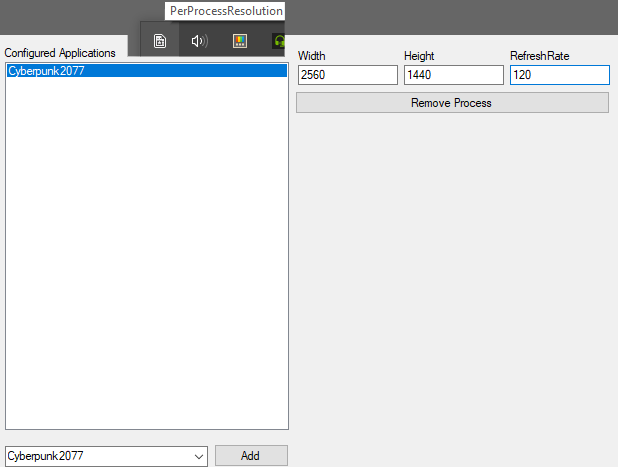Click the Add button
The image size is (618, 467).
point(251,456)
